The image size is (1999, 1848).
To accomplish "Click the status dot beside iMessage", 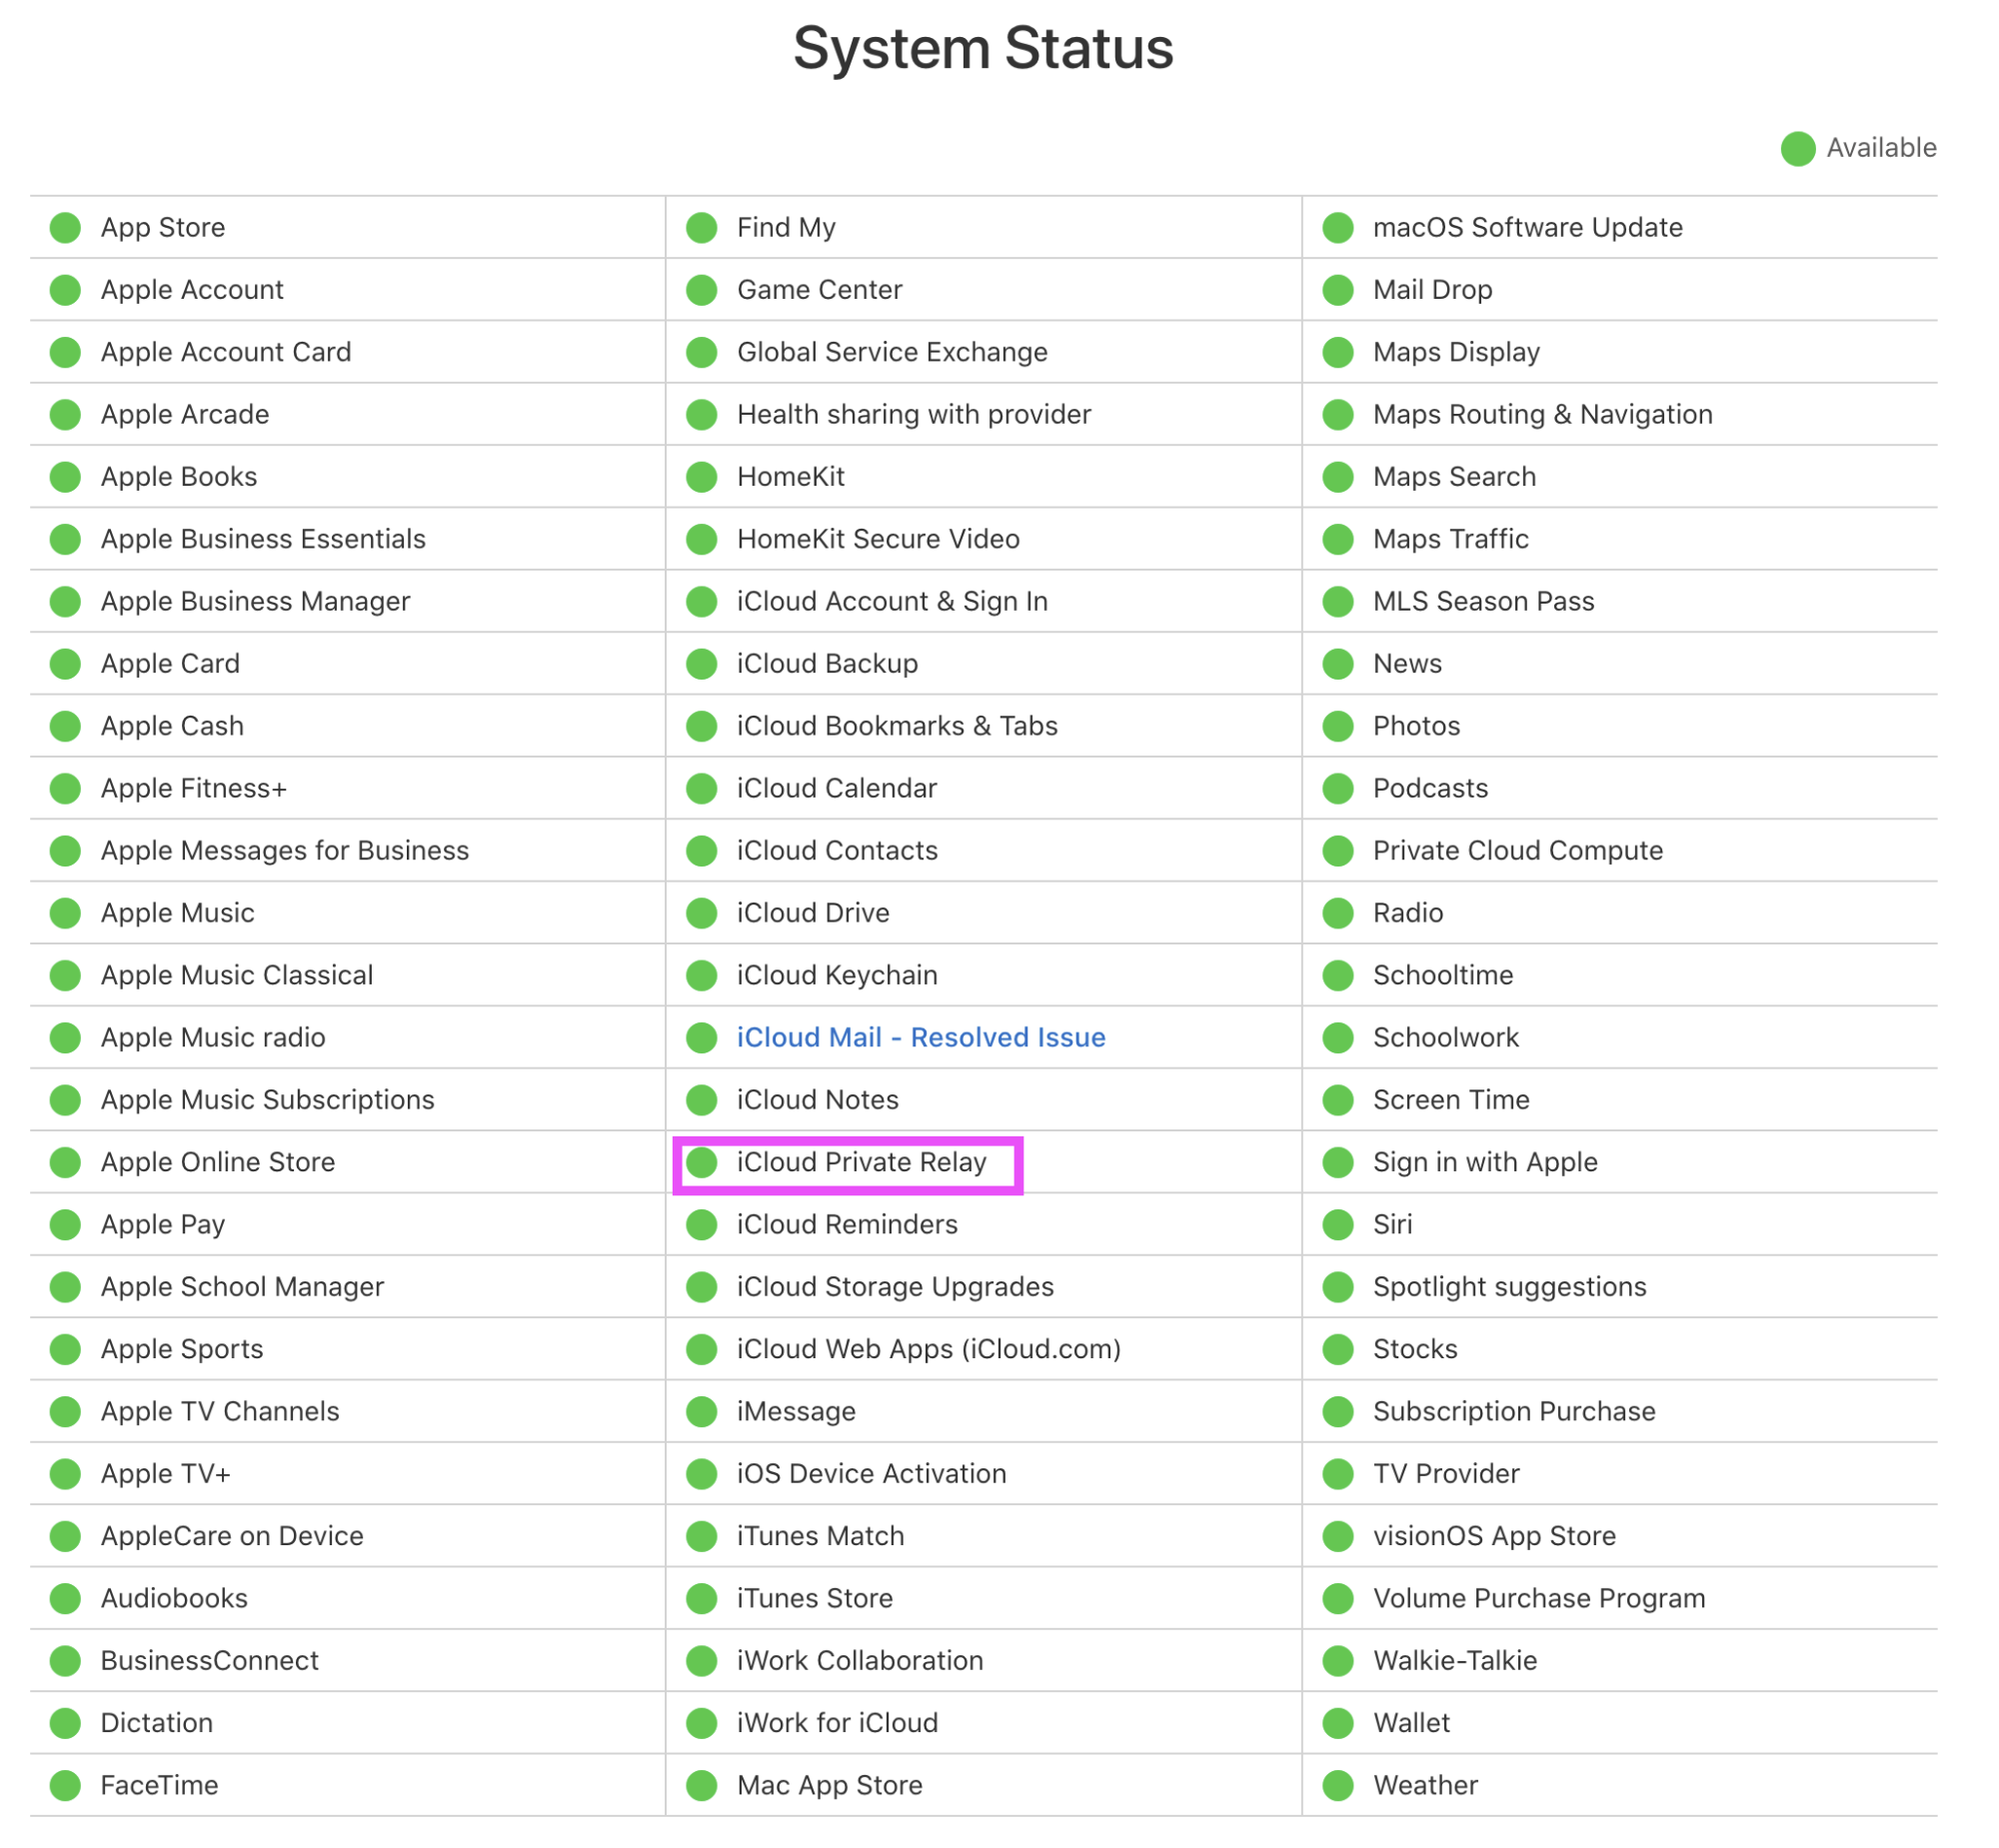I will click(703, 1413).
